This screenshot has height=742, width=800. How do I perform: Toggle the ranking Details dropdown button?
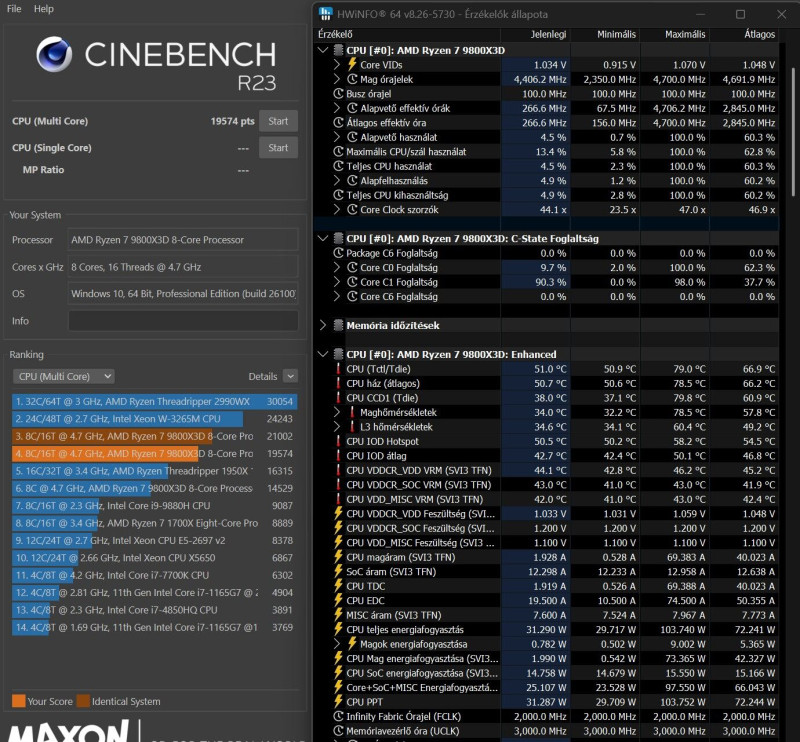pyautogui.click(x=290, y=376)
